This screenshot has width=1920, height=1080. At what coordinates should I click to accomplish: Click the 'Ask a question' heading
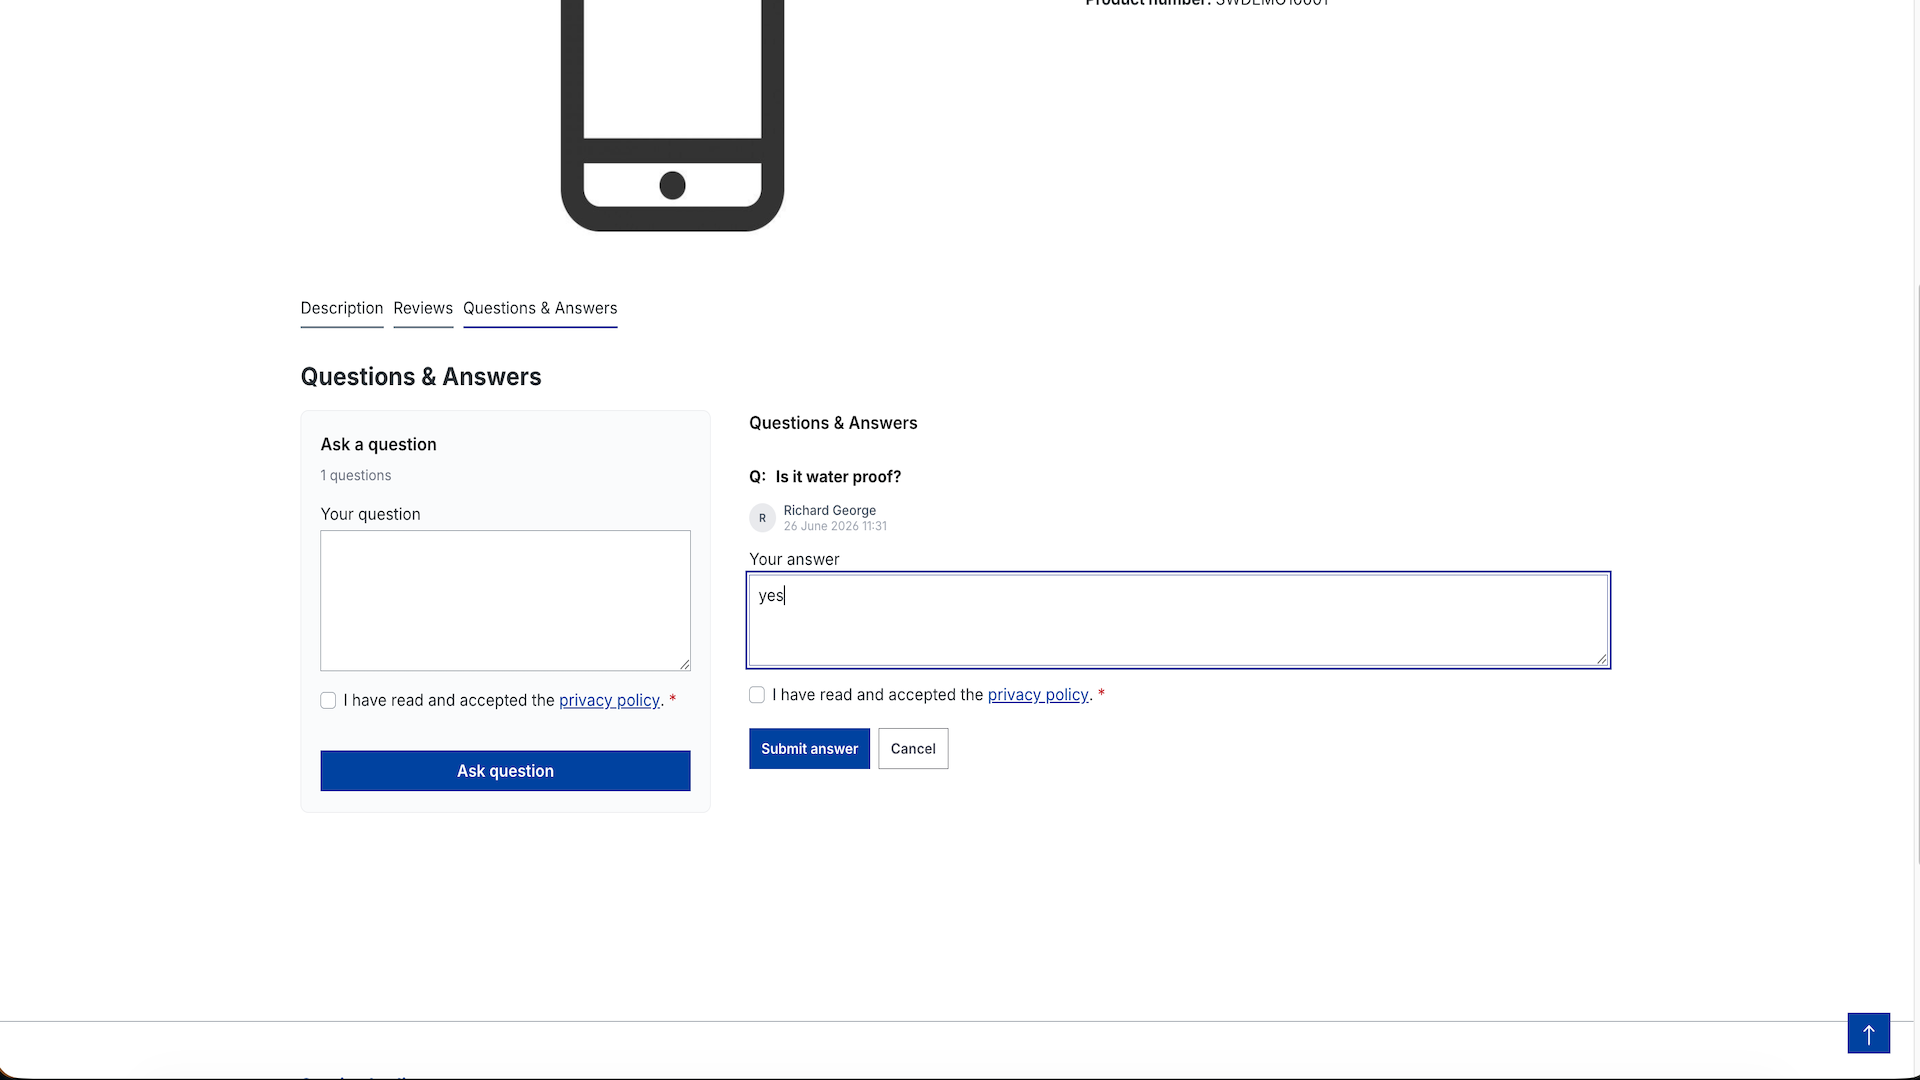(x=379, y=444)
